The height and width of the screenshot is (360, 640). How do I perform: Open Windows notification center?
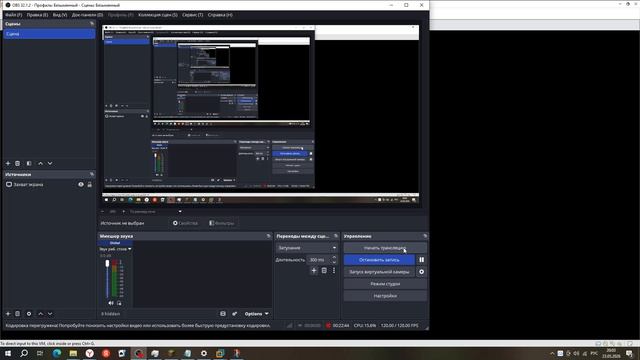(630, 353)
